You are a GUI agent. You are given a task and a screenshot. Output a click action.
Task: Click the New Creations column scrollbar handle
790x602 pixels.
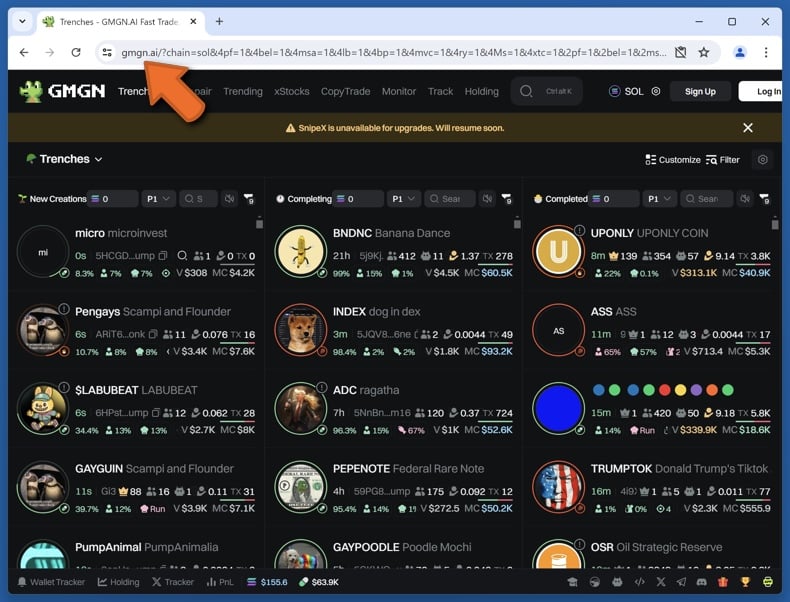[259, 222]
